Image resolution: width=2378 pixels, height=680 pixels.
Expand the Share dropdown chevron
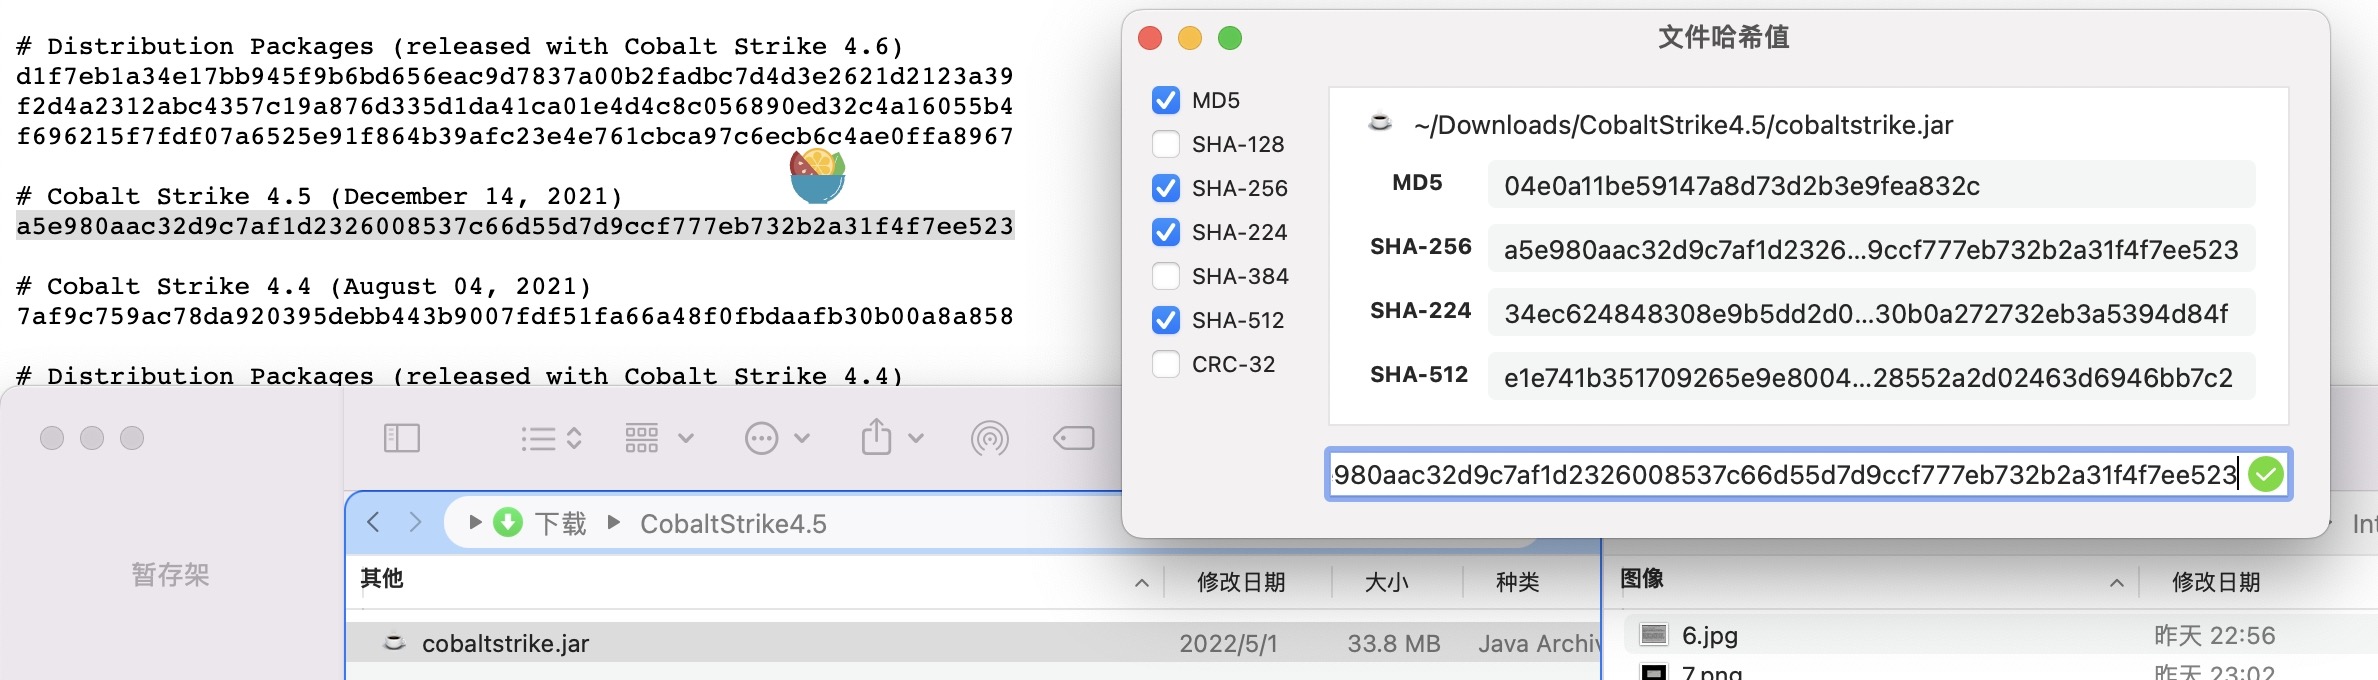pyautogui.click(x=916, y=438)
